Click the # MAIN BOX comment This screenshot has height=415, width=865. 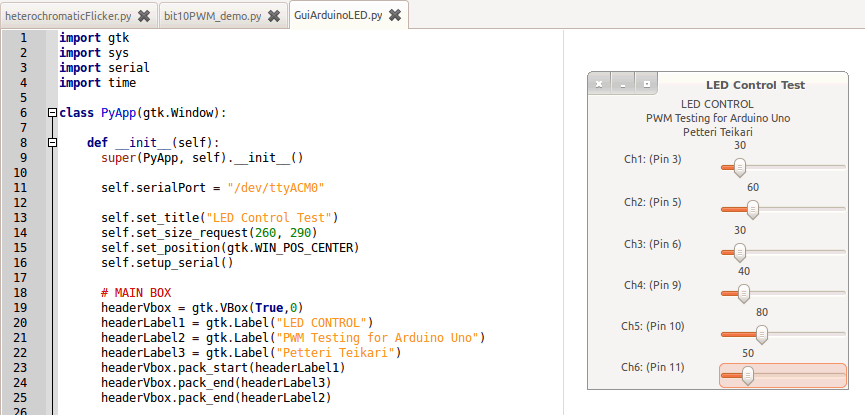click(x=136, y=292)
